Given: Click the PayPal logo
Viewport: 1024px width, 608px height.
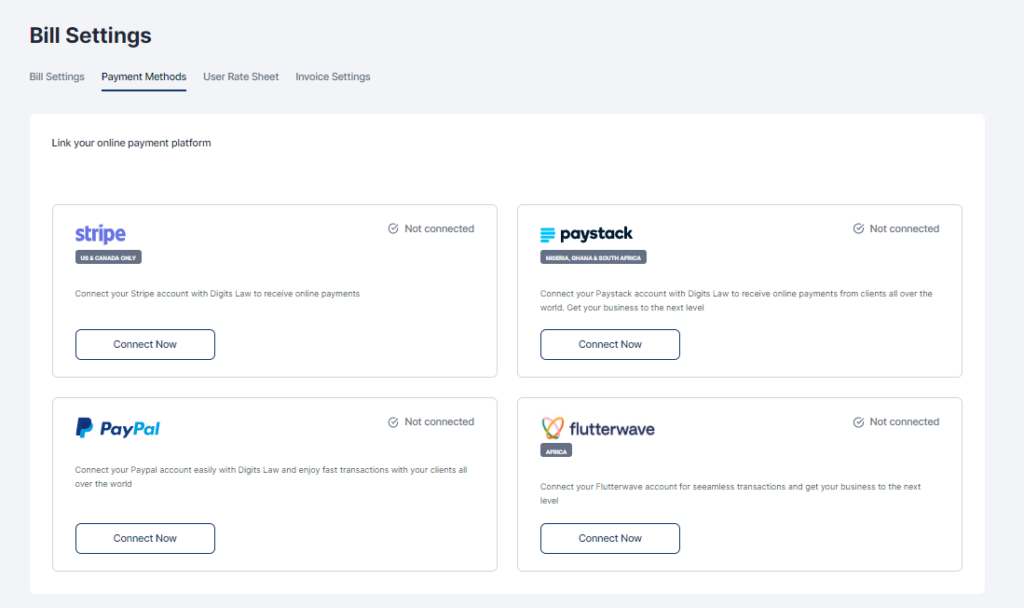Looking at the screenshot, I should (x=118, y=428).
